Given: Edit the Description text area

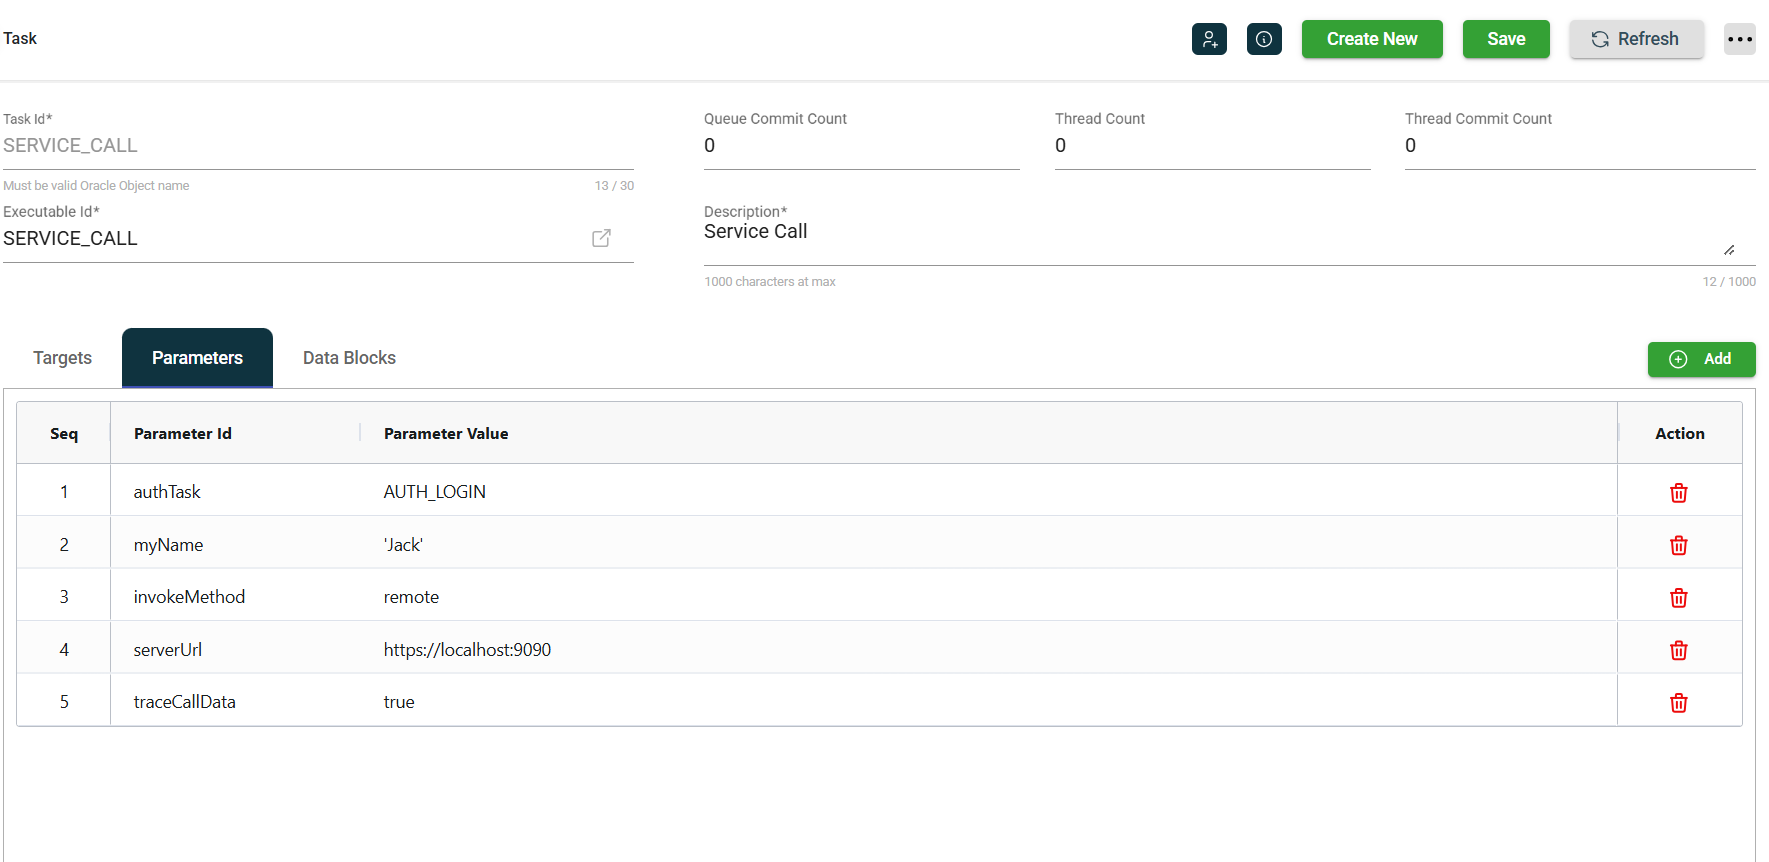Looking at the screenshot, I should [x=1200, y=233].
